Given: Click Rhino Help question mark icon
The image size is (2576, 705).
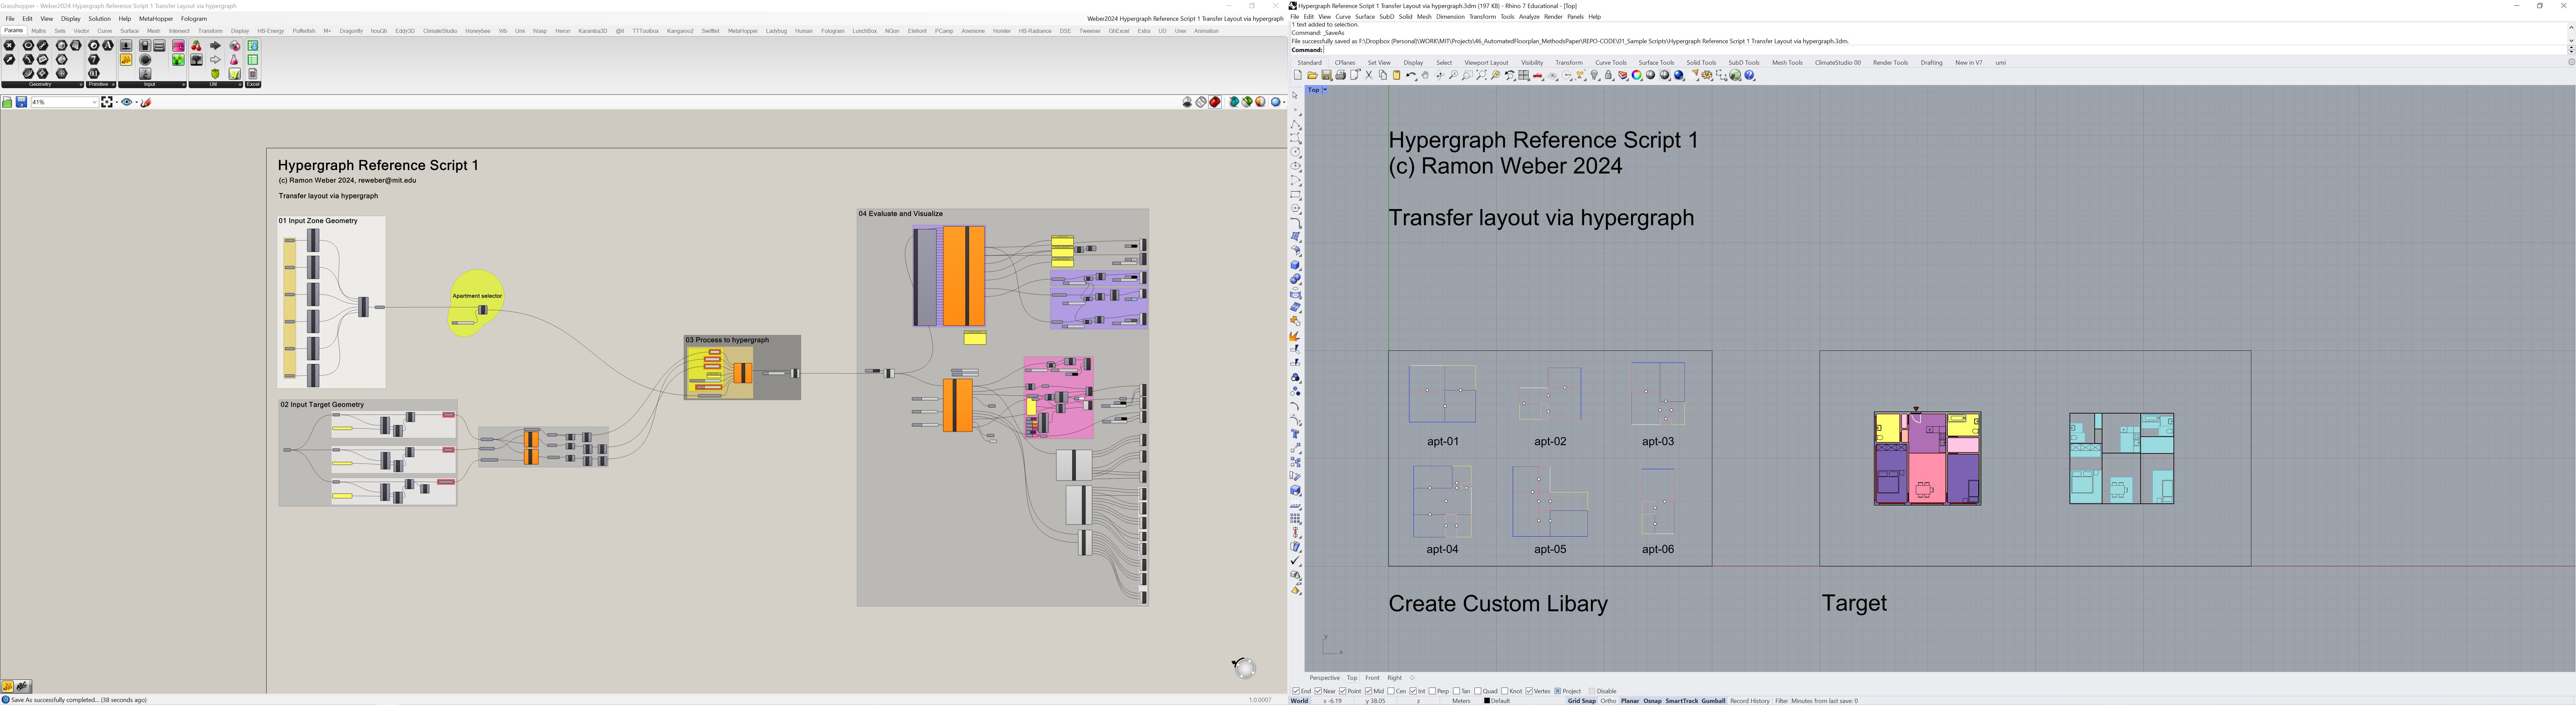Looking at the screenshot, I should [x=1749, y=75].
